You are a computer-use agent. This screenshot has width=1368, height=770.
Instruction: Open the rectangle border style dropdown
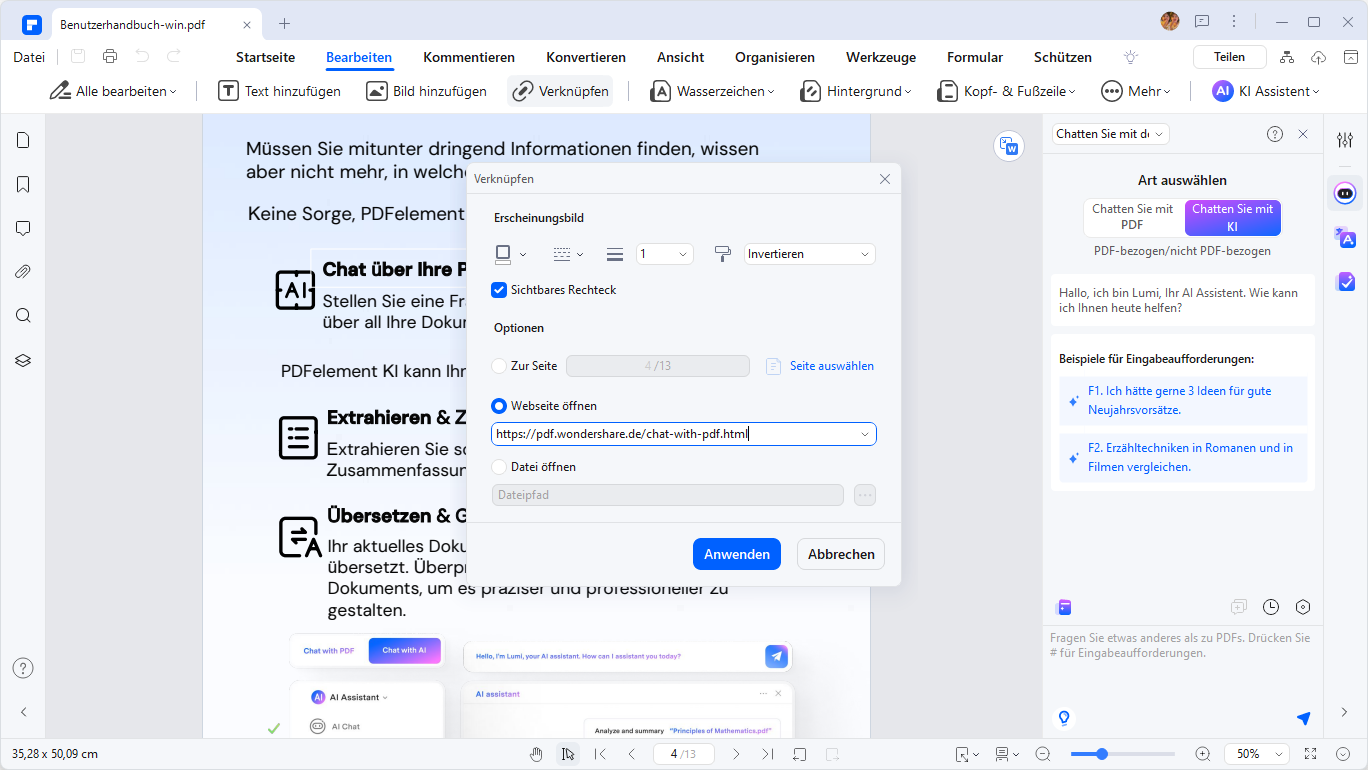[x=510, y=254]
